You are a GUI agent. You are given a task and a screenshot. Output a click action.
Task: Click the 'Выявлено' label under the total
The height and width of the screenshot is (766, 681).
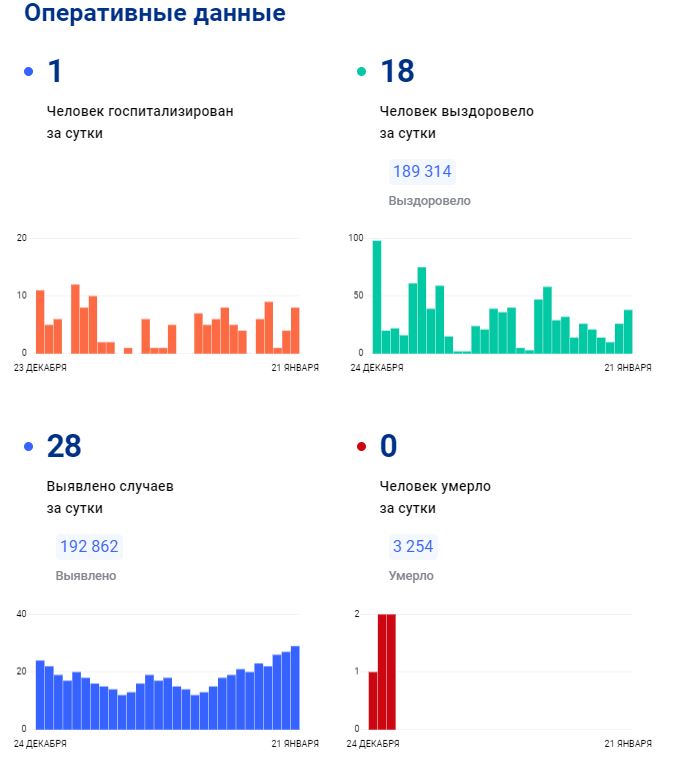point(86,576)
